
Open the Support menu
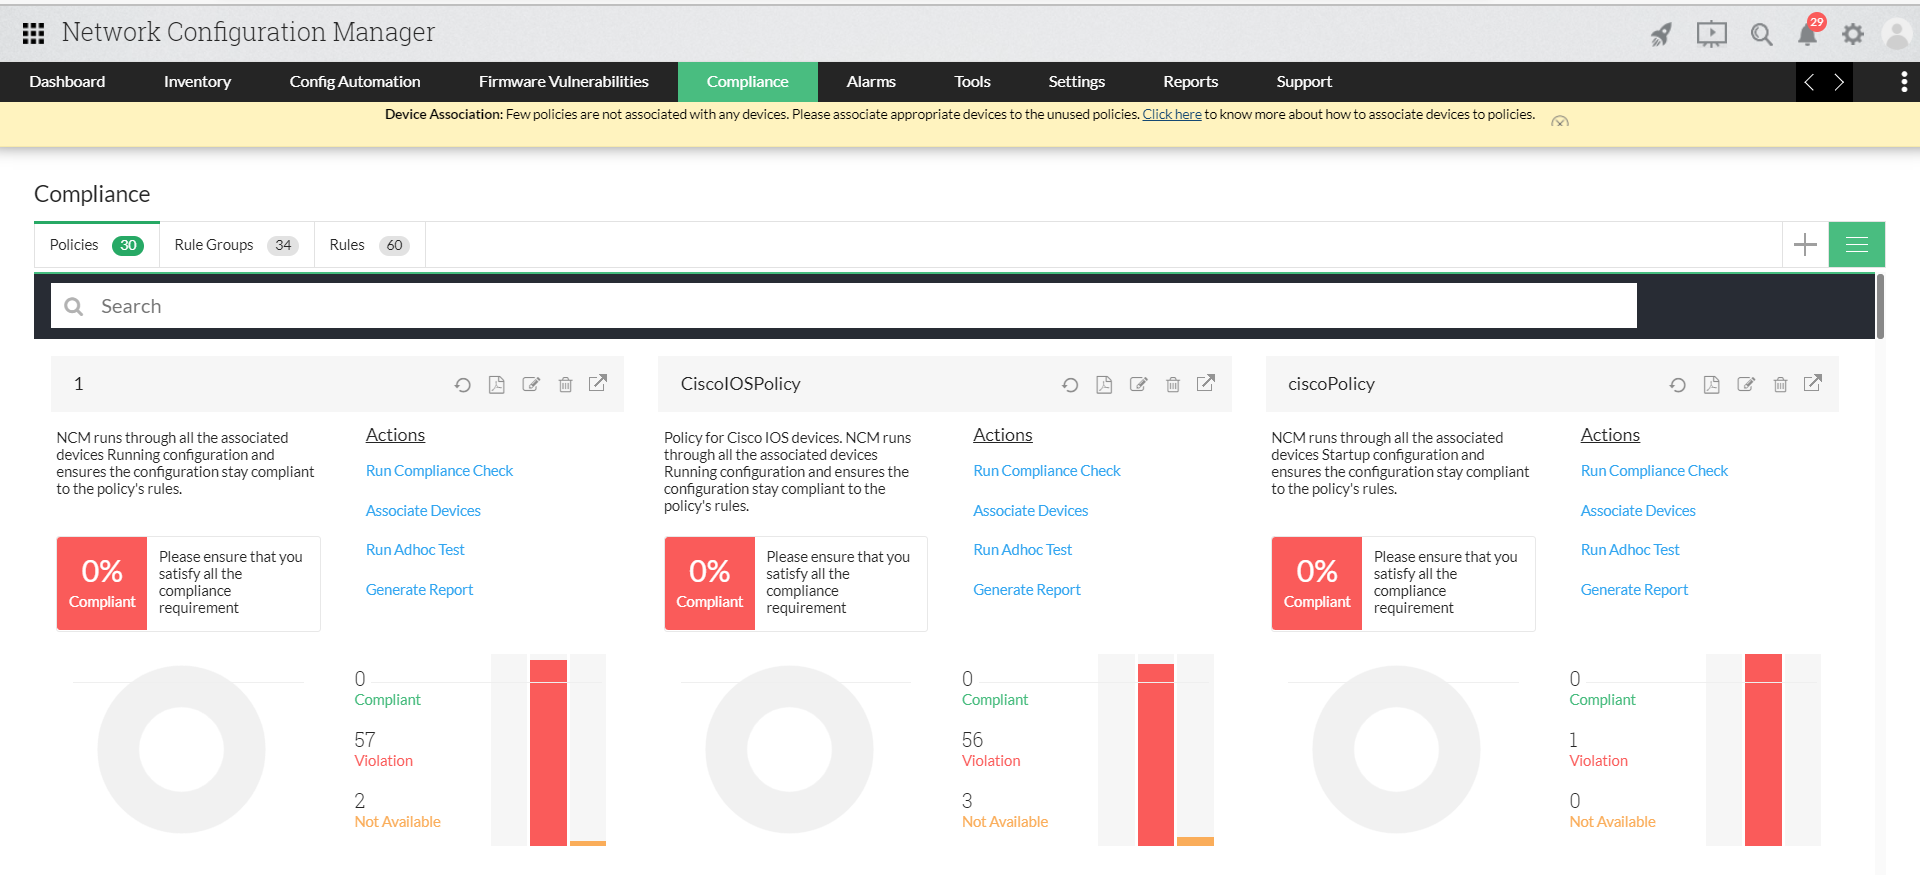pyautogui.click(x=1304, y=82)
